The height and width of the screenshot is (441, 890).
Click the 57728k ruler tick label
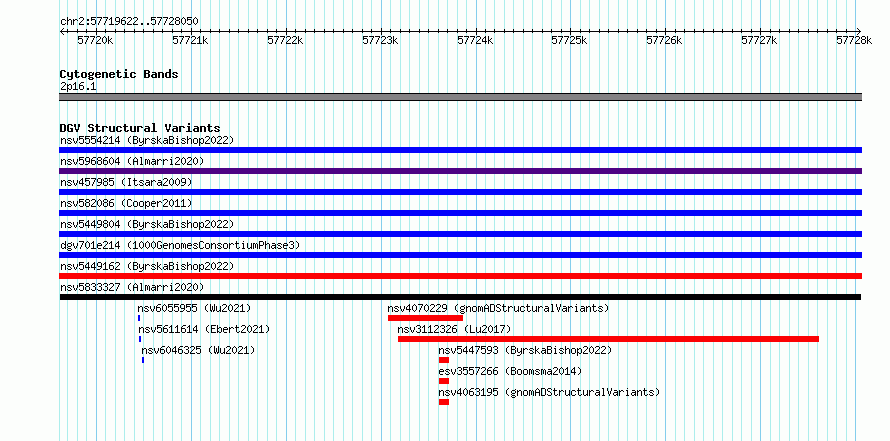[x=854, y=40]
